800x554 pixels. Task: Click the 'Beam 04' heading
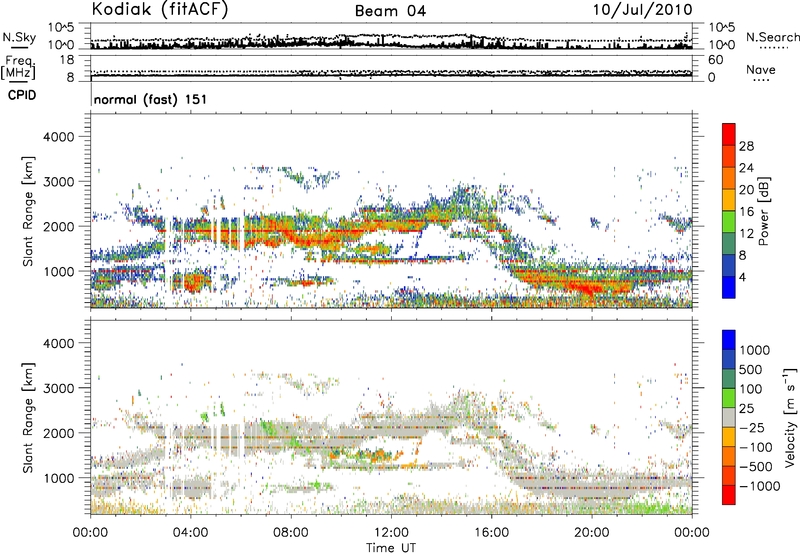point(390,11)
